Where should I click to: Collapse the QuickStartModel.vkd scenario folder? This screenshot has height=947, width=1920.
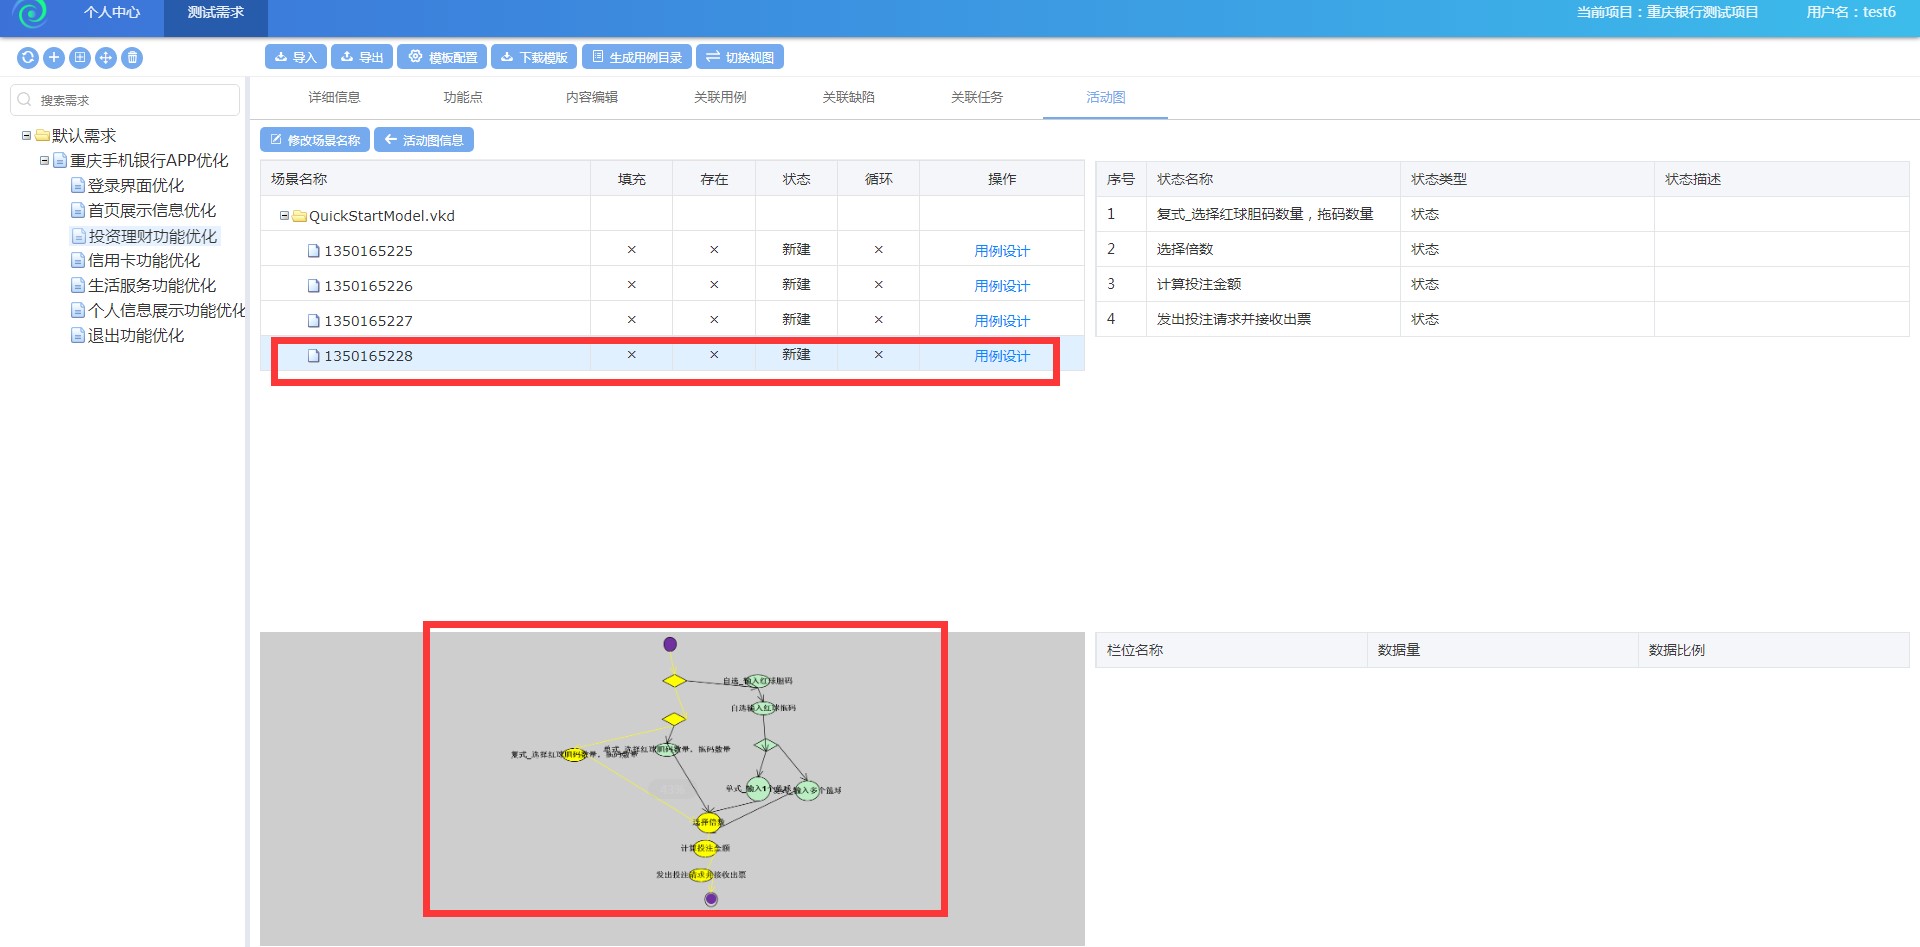pyautogui.click(x=284, y=216)
